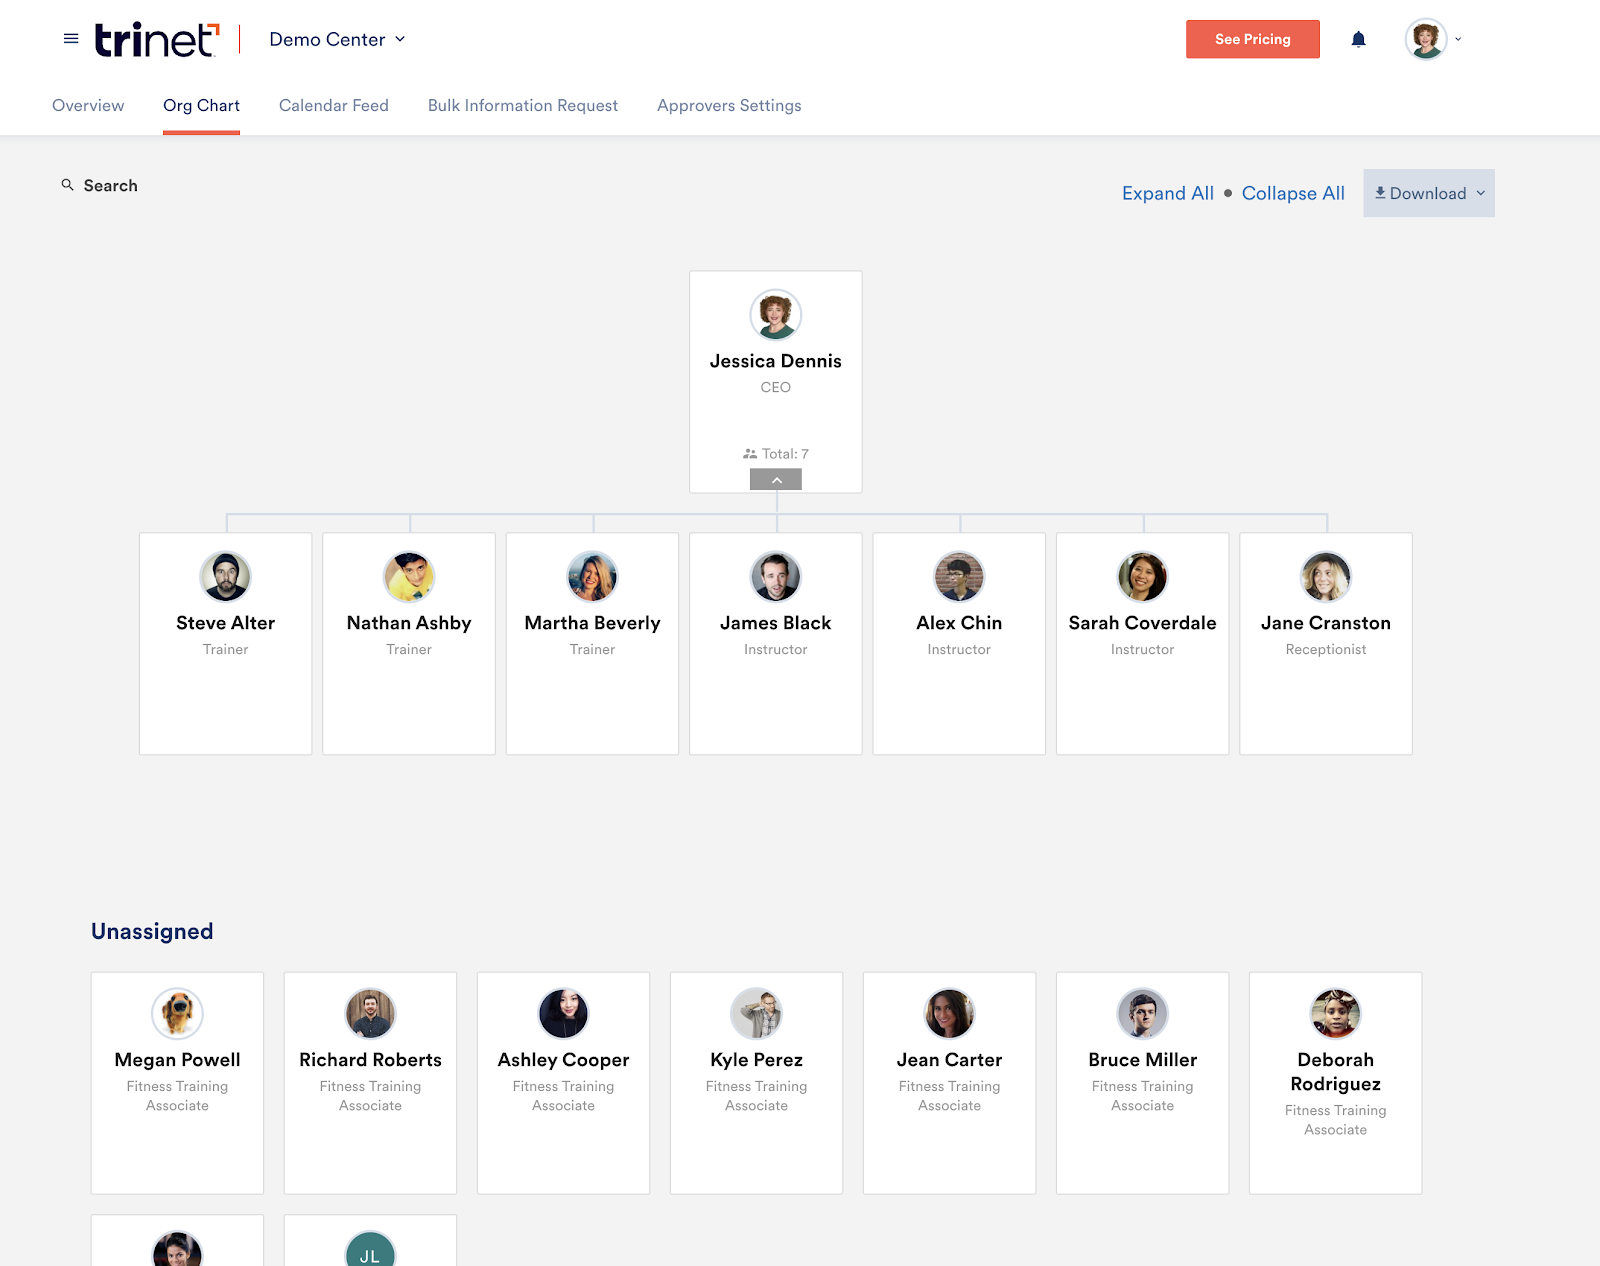
Task: Click the Collapse All link
Action: 1293,193
